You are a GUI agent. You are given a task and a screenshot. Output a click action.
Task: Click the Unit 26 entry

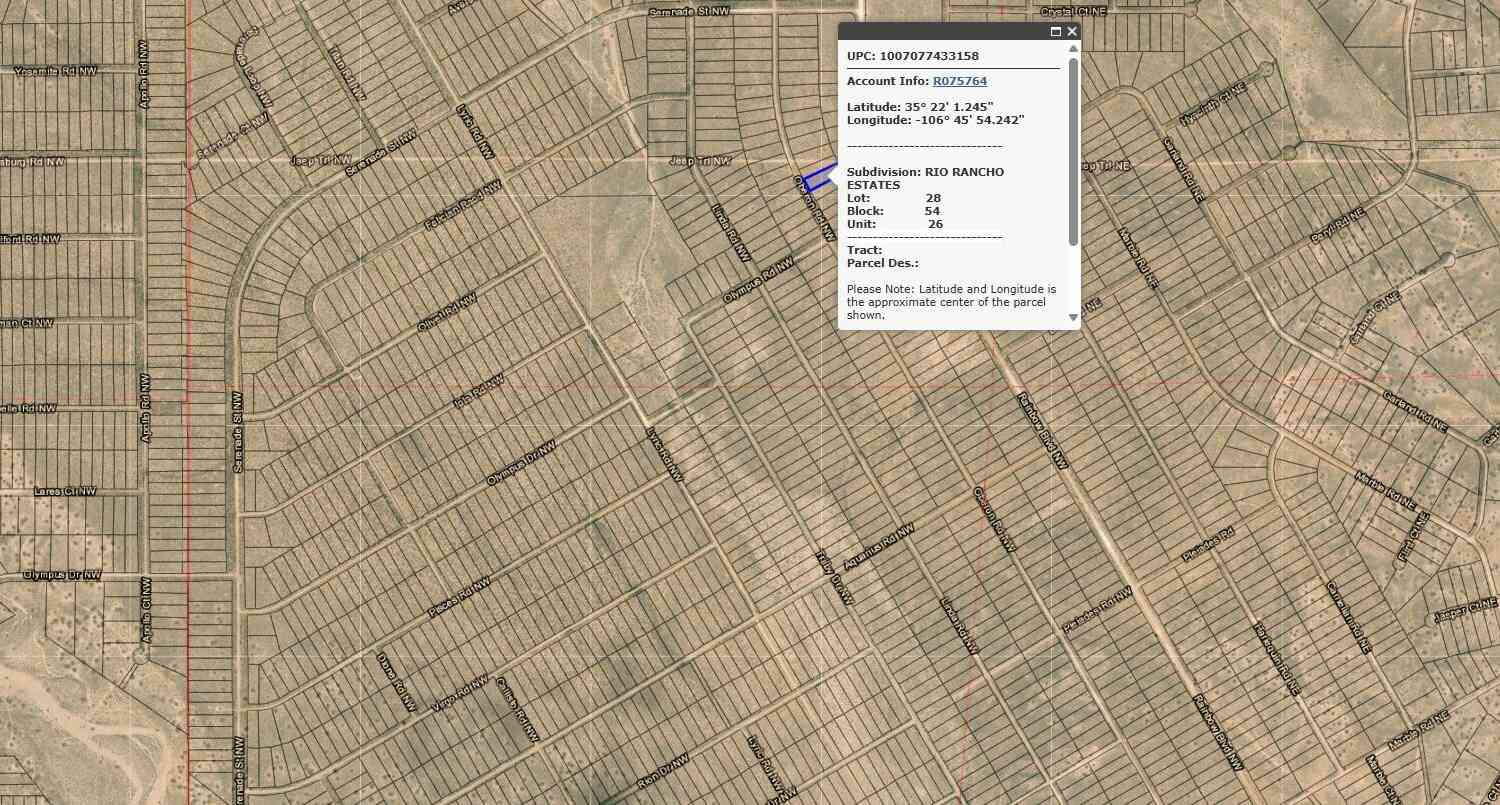895,224
